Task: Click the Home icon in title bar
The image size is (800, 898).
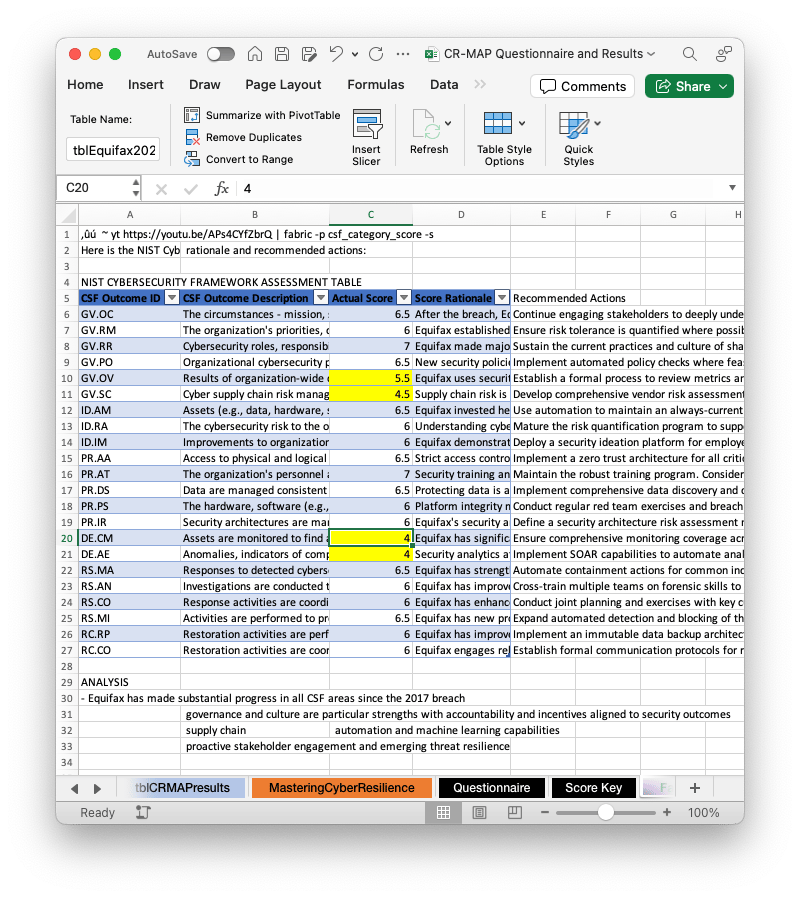Action: [x=255, y=54]
